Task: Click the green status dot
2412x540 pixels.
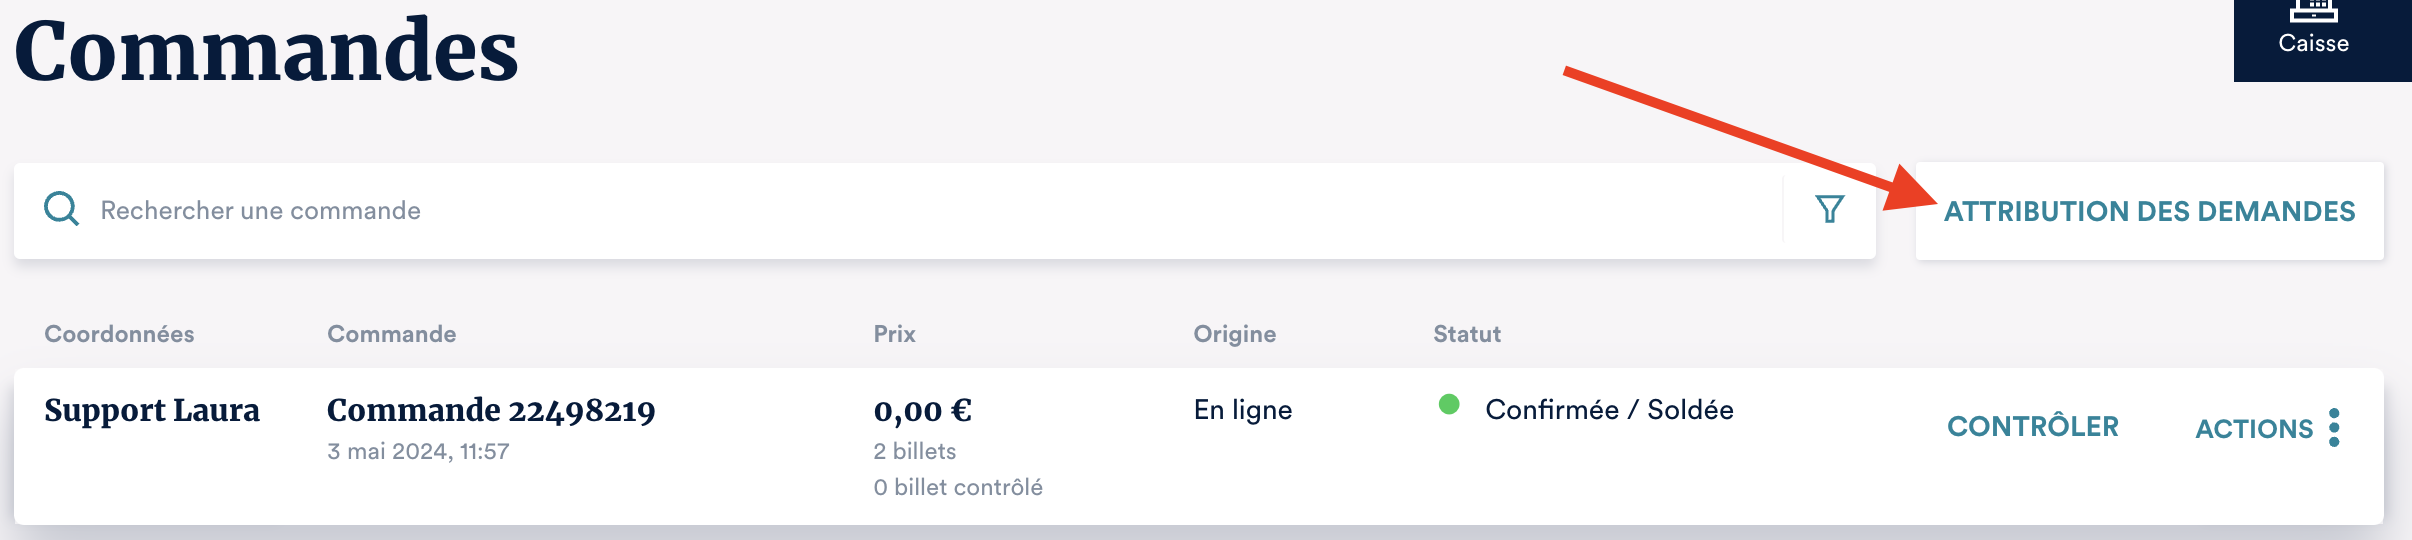Action: 1449,405
